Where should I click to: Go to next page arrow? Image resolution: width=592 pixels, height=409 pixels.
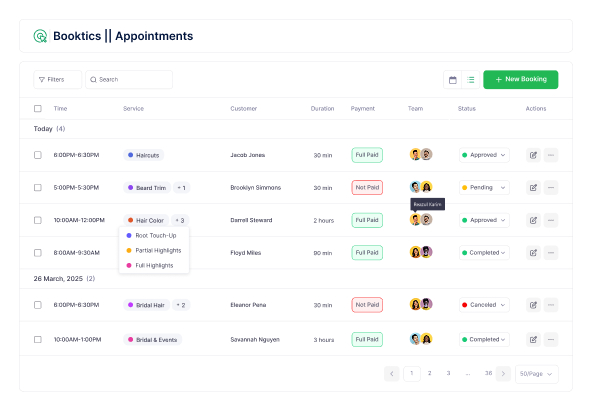pos(503,374)
